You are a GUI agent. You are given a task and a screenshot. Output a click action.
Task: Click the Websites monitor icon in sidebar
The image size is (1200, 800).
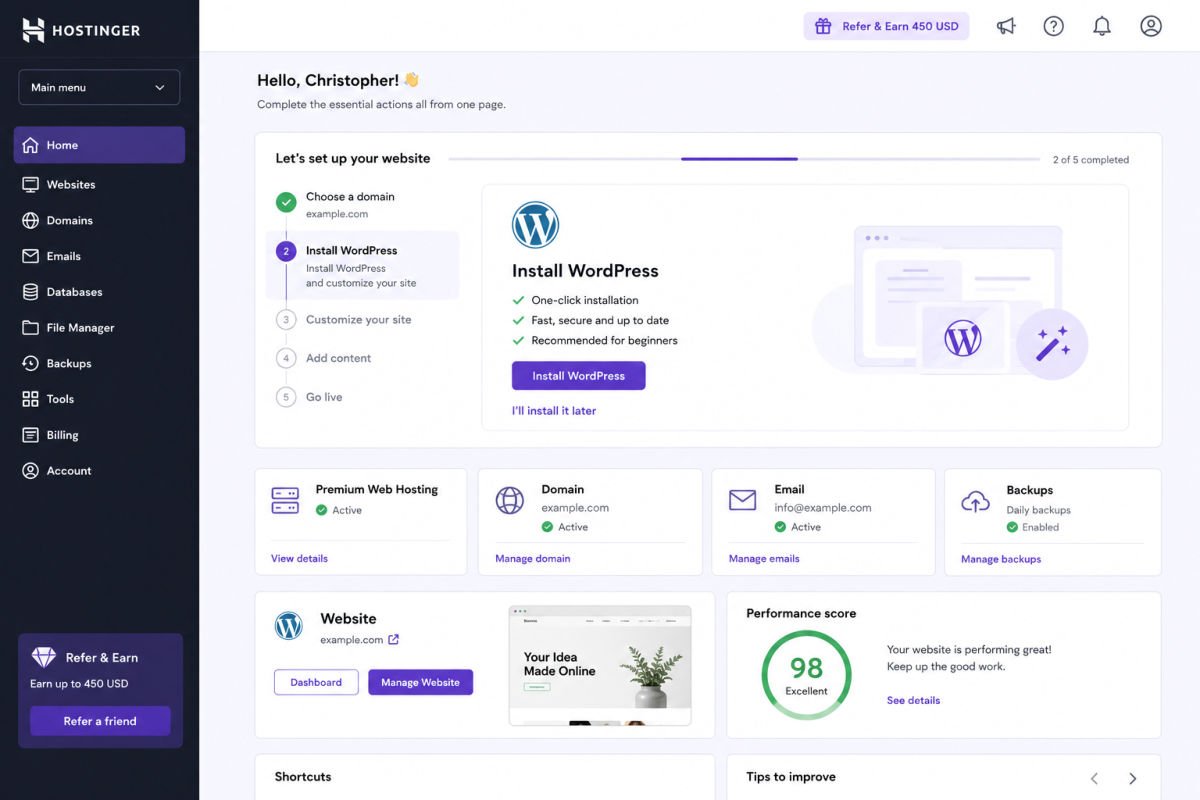(30, 185)
